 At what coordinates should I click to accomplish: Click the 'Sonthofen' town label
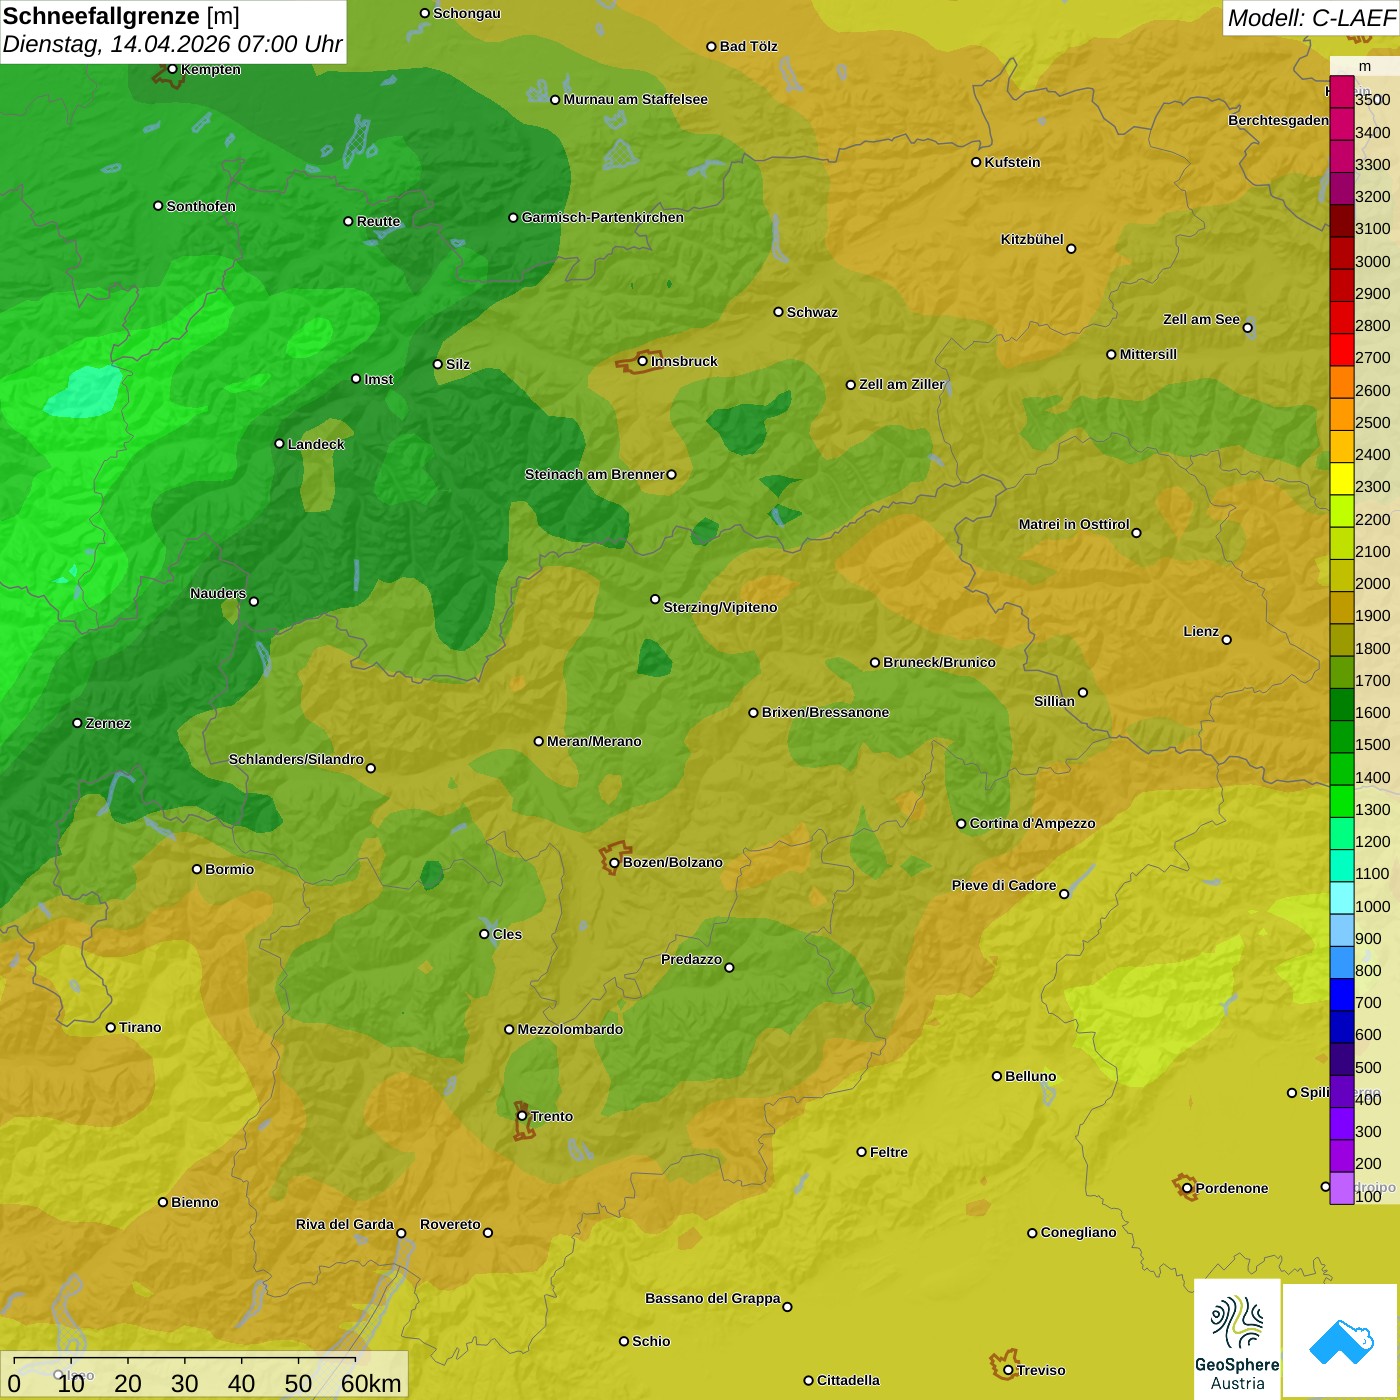tap(201, 206)
